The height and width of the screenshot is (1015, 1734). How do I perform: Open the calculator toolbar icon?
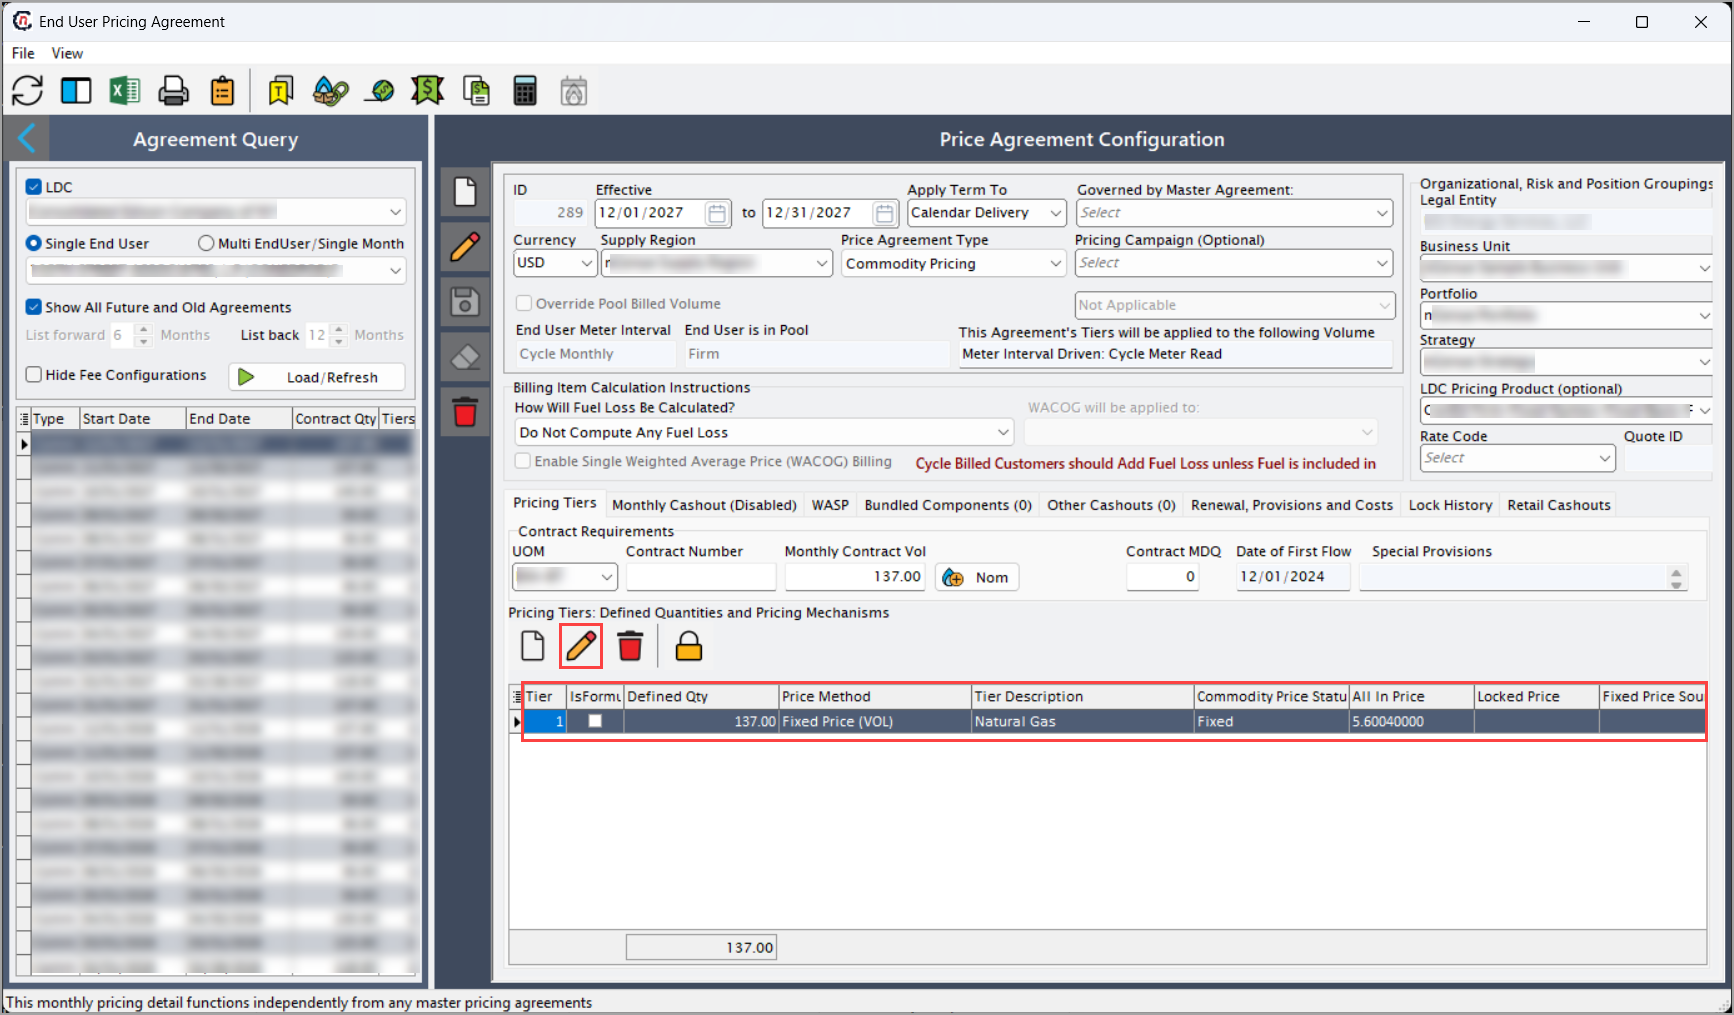[x=525, y=91]
